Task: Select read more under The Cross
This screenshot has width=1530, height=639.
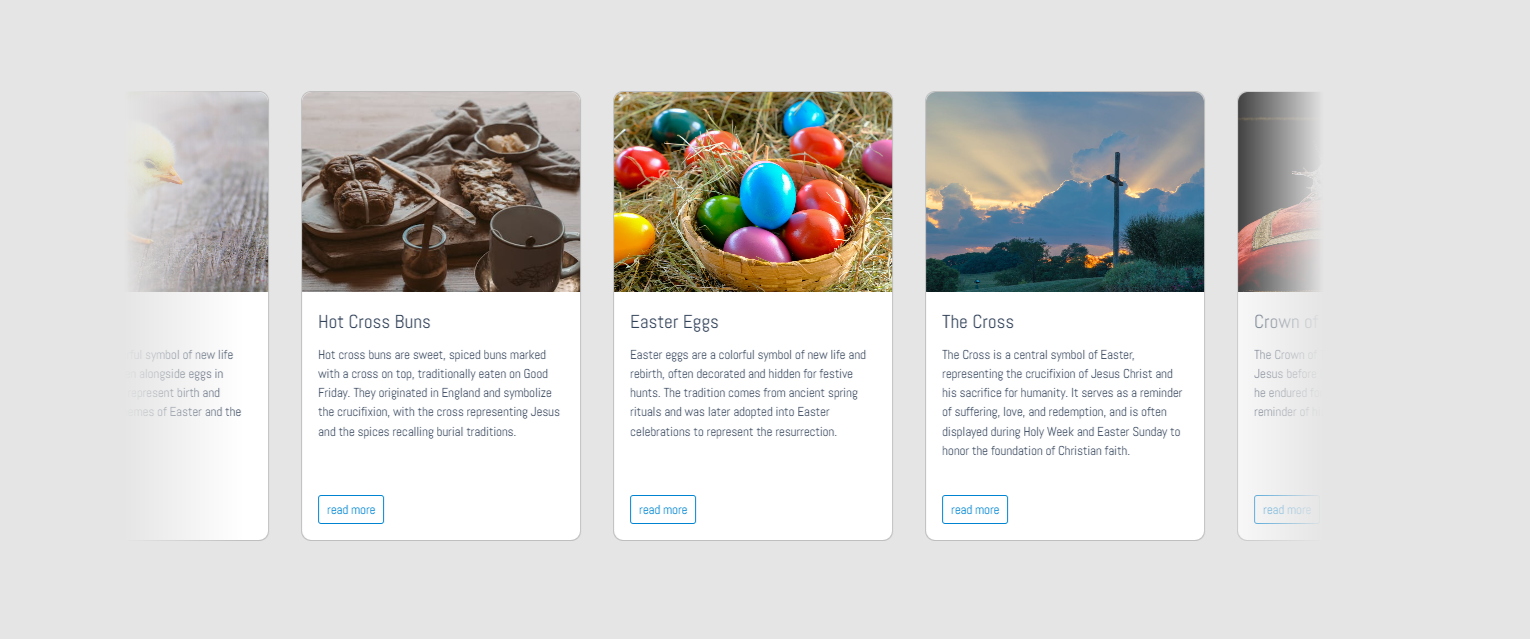Action: (x=975, y=509)
